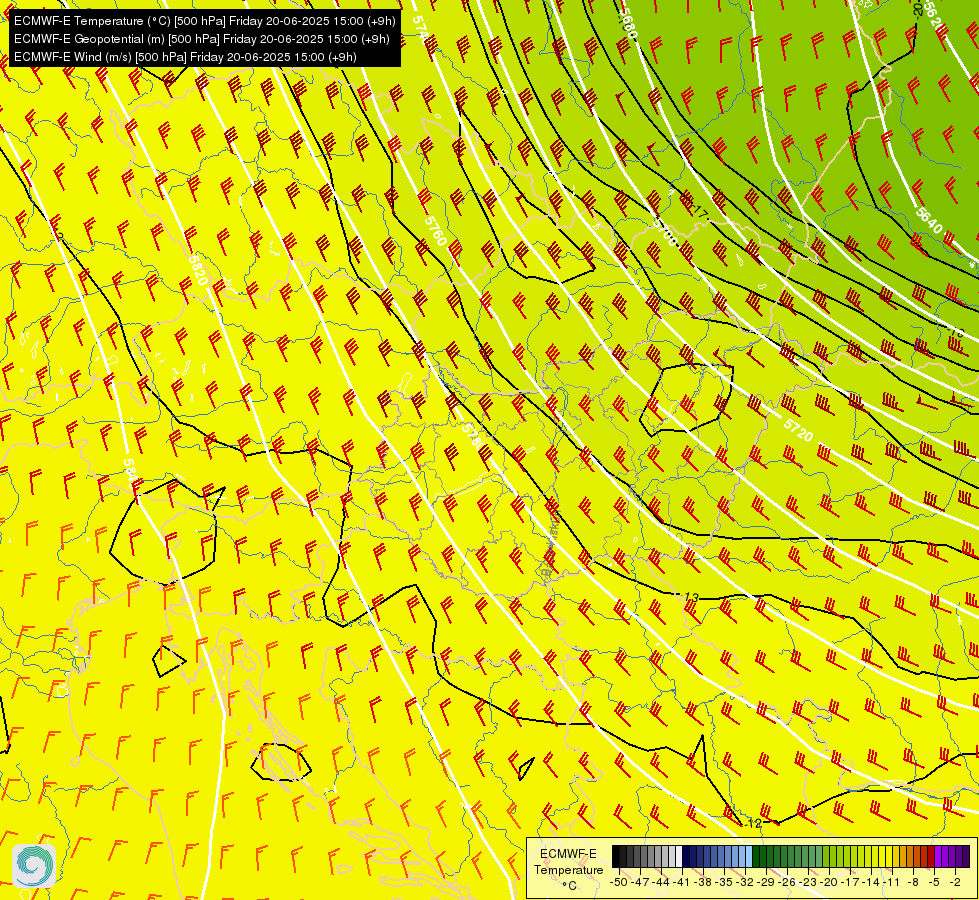Click the ECMWF-E Wind title line
Image resolution: width=979 pixels, height=900 pixels.
(185, 57)
